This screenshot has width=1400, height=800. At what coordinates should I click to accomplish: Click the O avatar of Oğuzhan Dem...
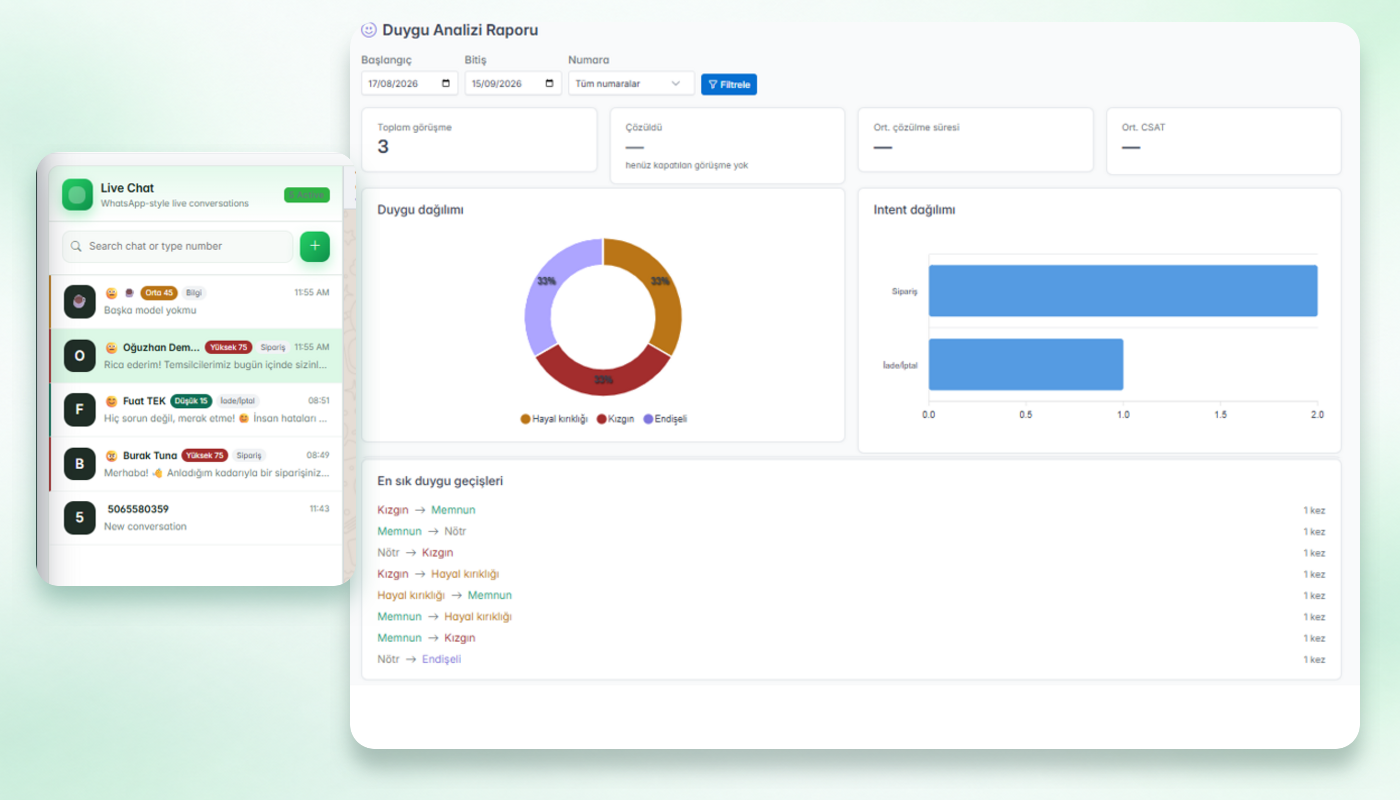[x=80, y=355]
